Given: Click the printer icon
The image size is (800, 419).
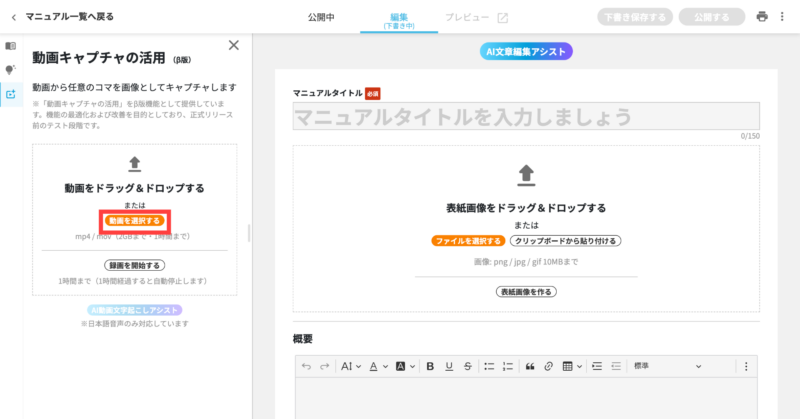Looking at the screenshot, I should coord(762,17).
